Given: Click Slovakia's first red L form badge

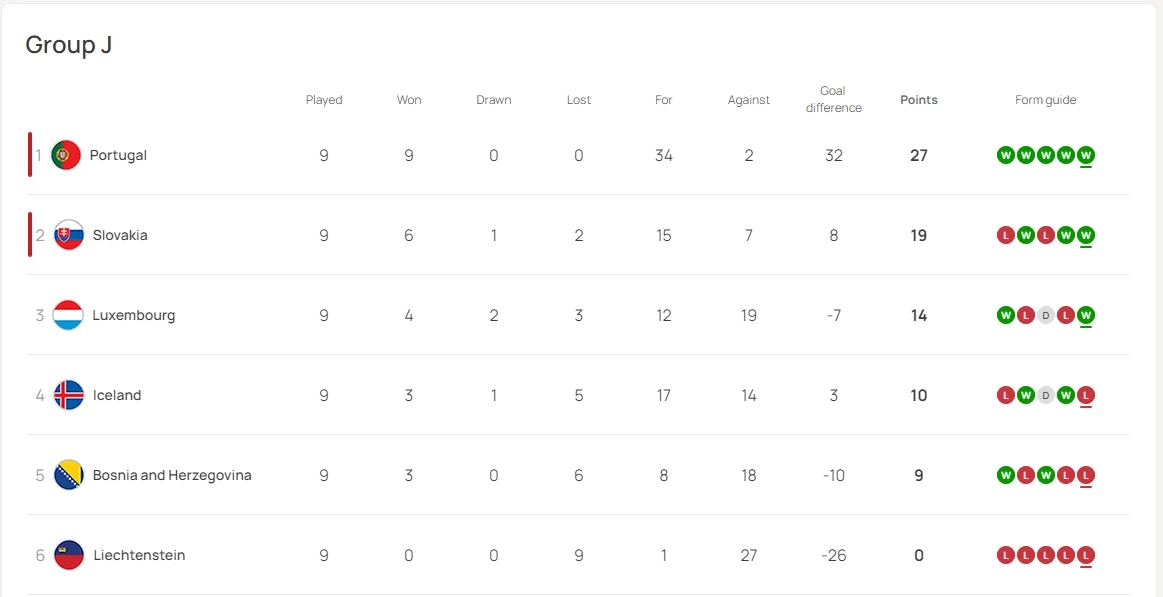Looking at the screenshot, I should pyautogui.click(x=1006, y=235).
